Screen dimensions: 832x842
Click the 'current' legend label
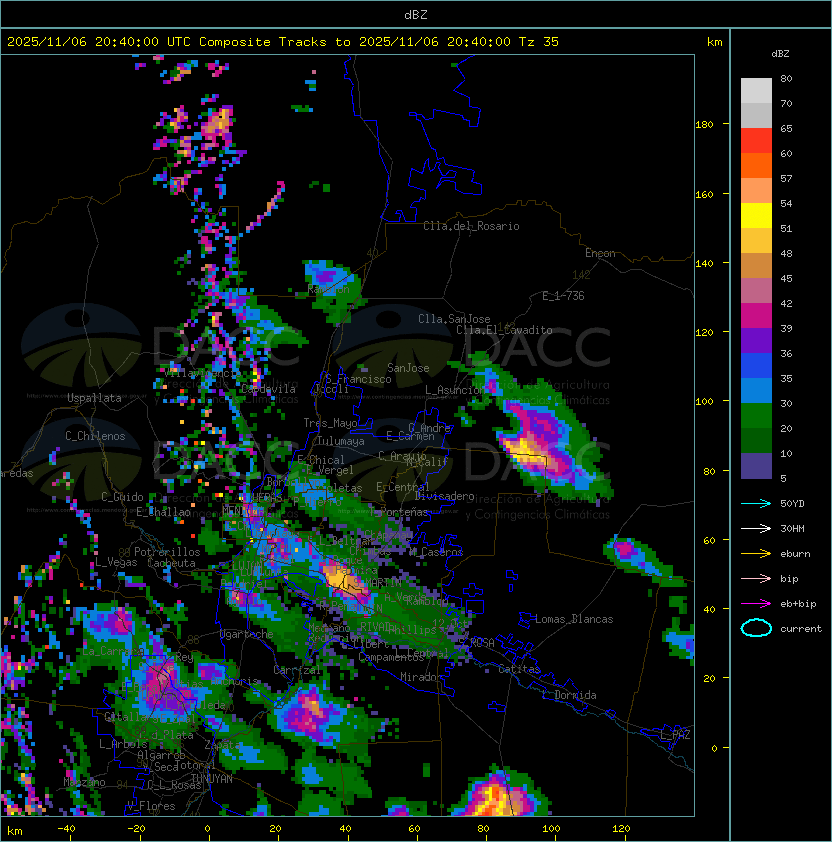click(801, 629)
